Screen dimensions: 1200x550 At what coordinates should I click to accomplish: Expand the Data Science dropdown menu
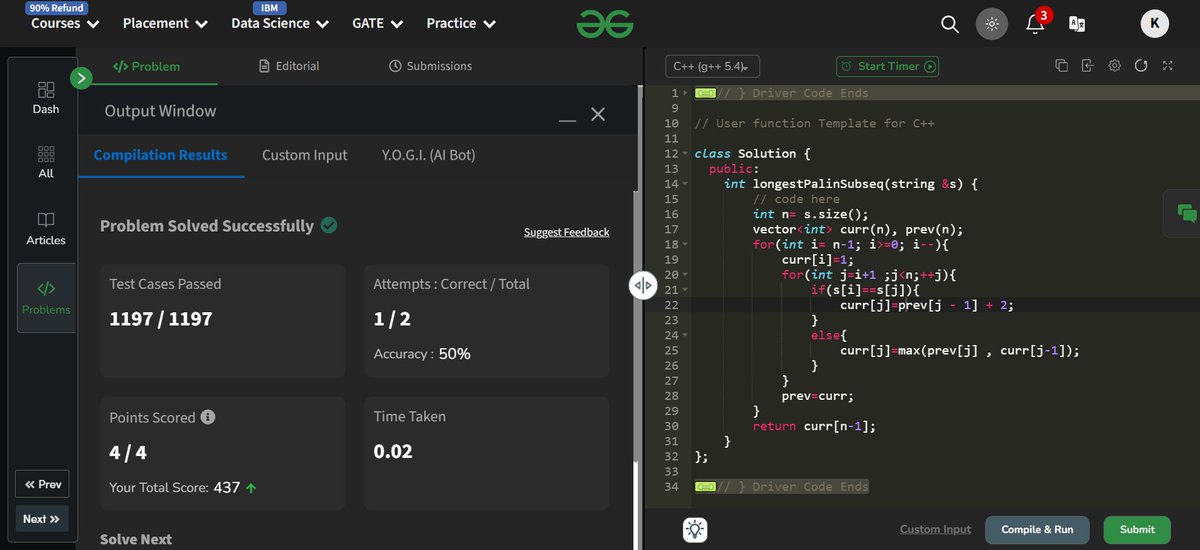click(280, 23)
